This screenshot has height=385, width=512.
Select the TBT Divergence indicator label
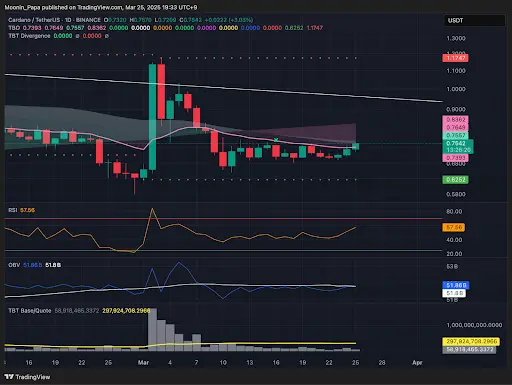pos(29,36)
